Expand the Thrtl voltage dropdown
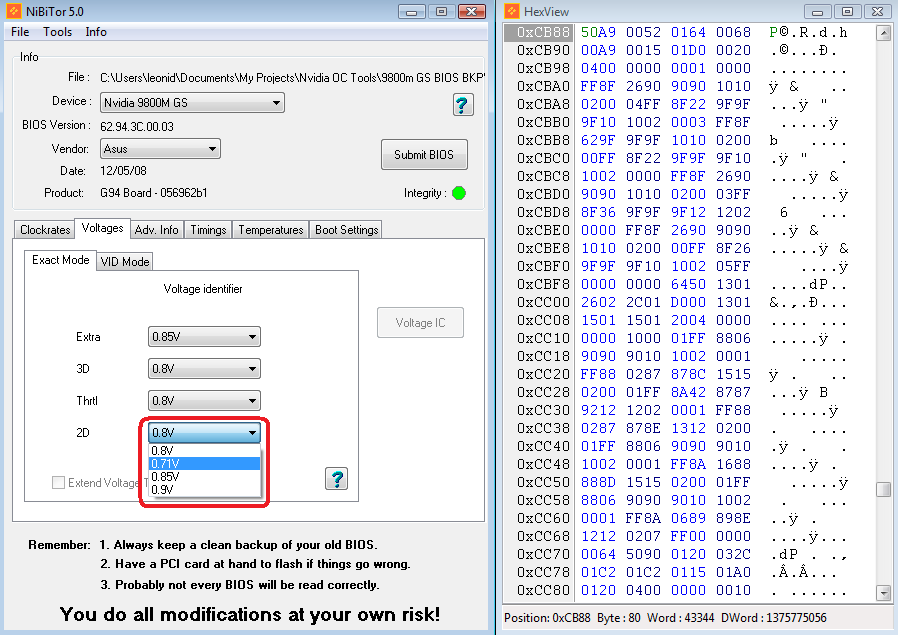 pyautogui.click(x=204, y=401)
